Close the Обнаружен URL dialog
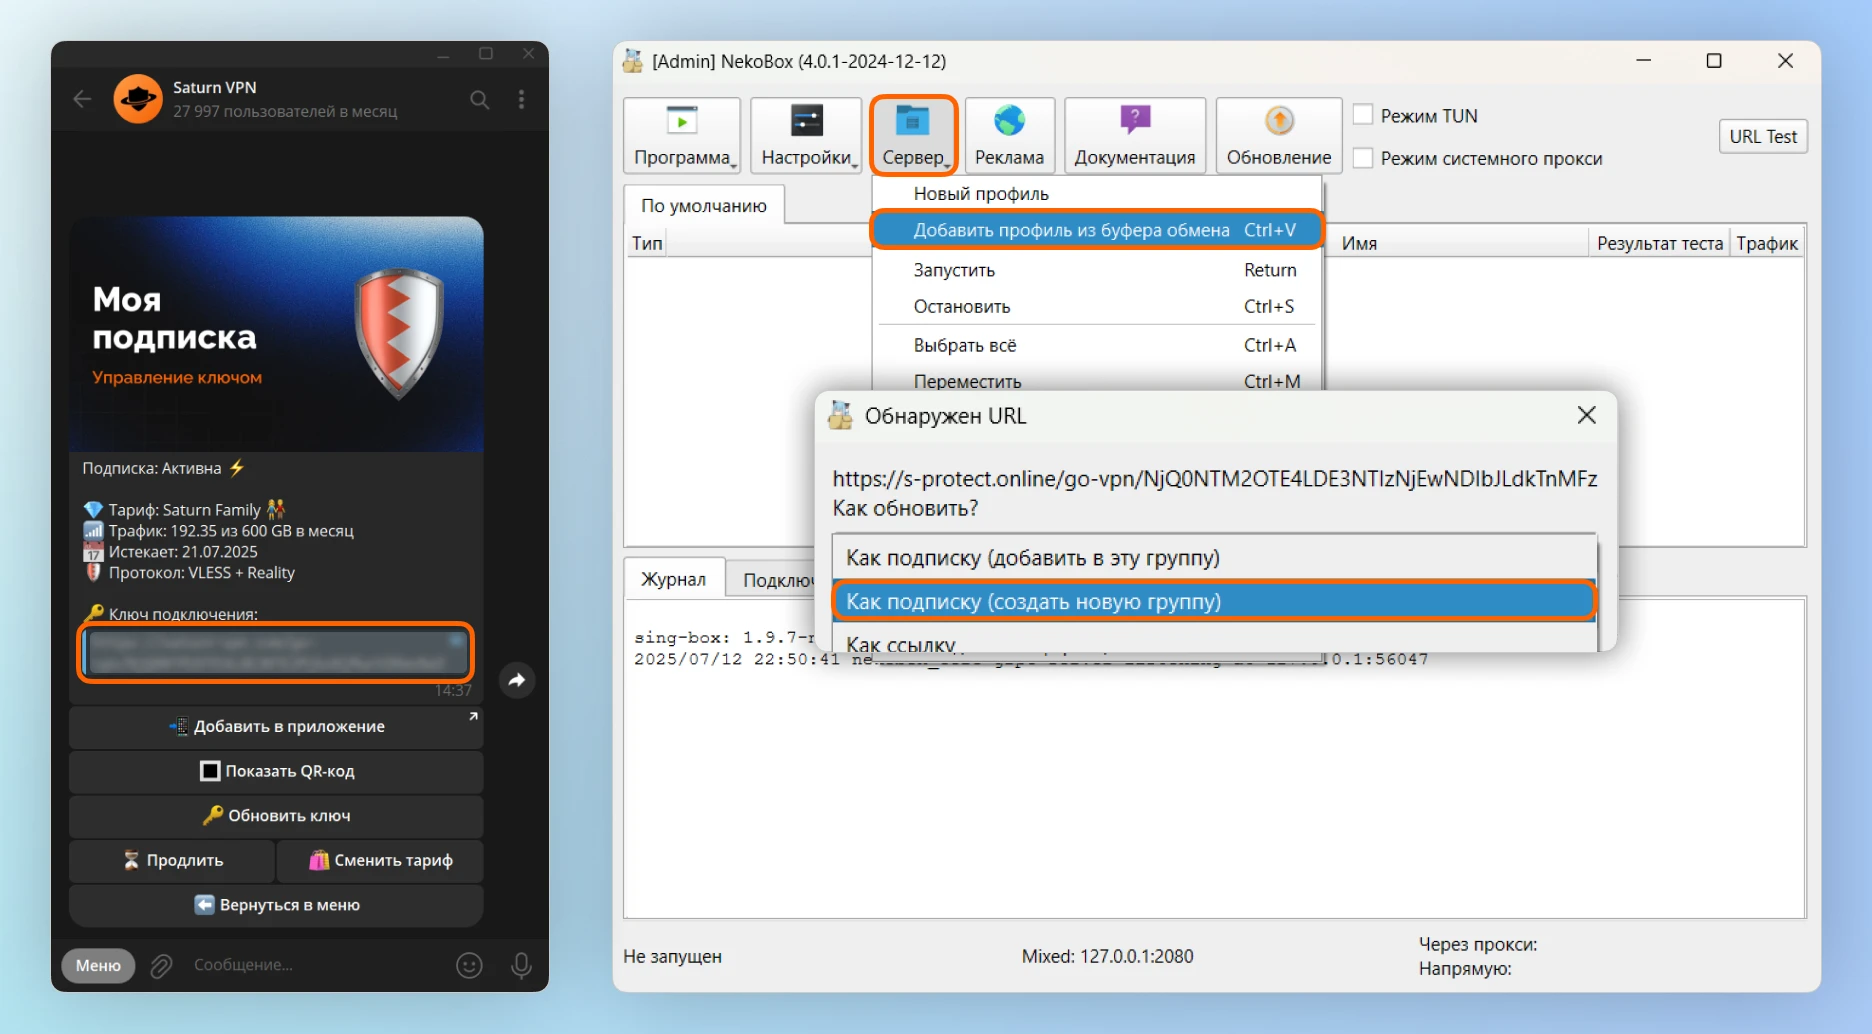The image size is (1872, 1034). click(x=1586, y=415)
